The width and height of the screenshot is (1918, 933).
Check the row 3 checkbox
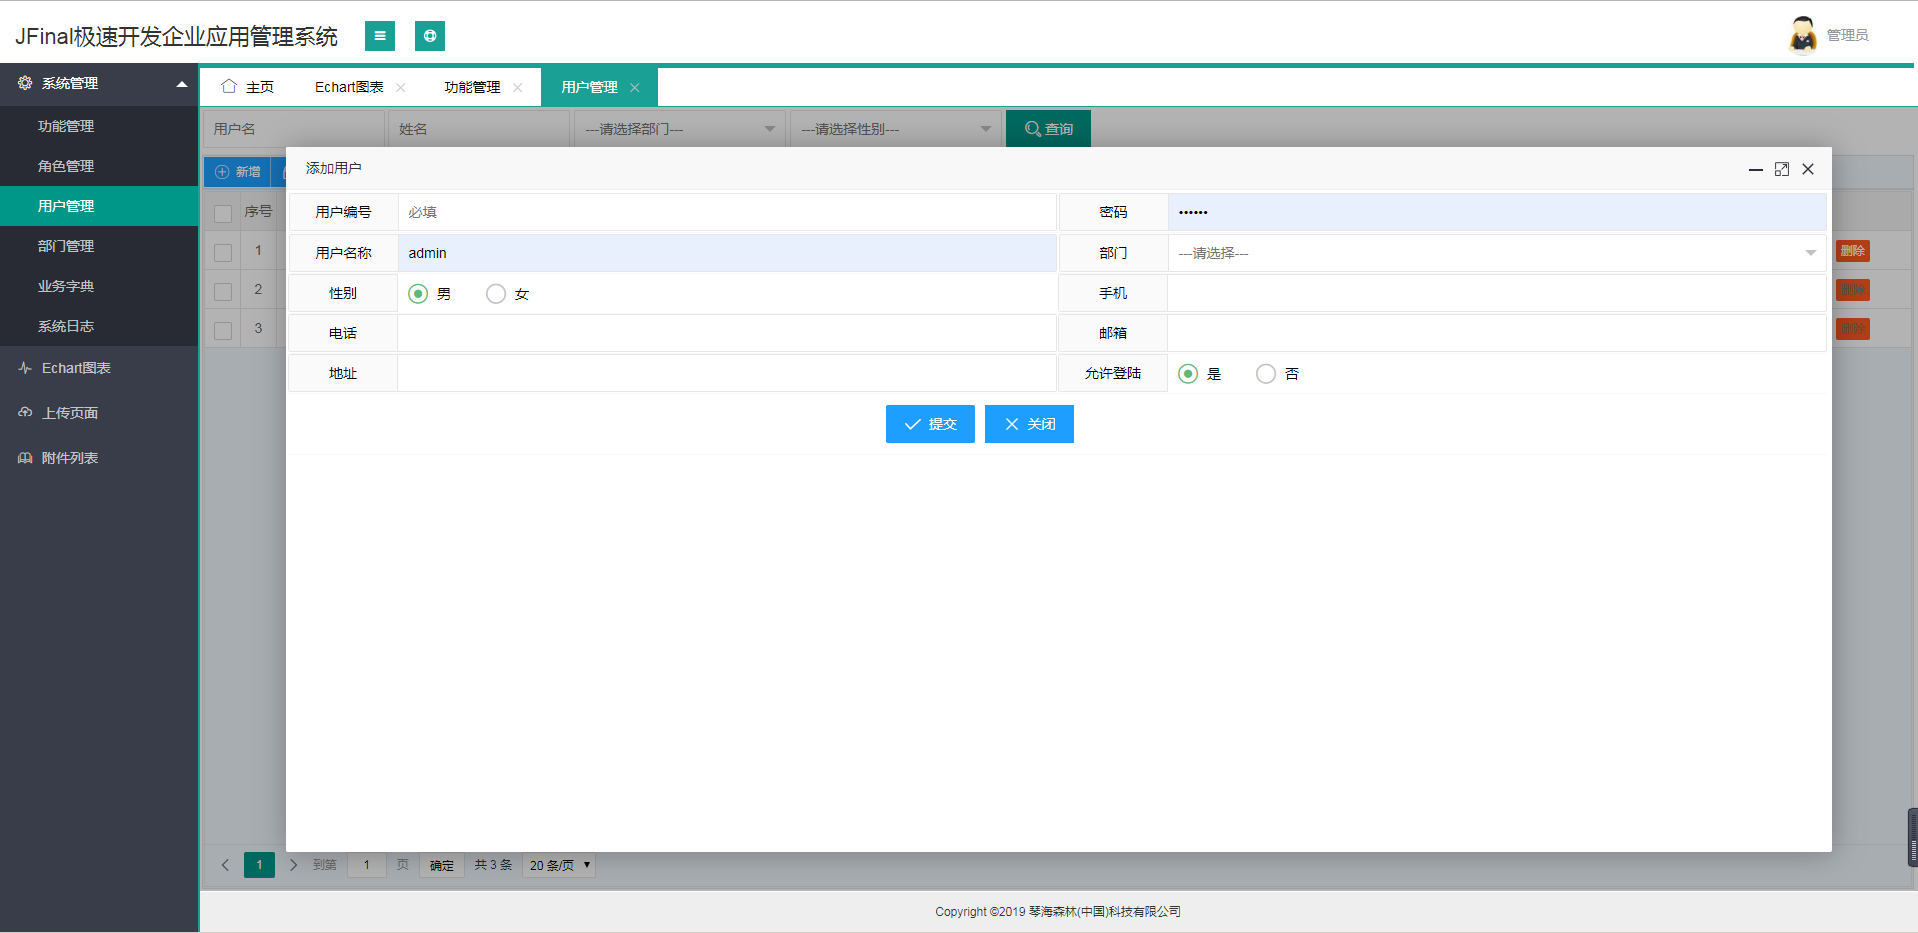pyautogui.click(x=223, y=330)
